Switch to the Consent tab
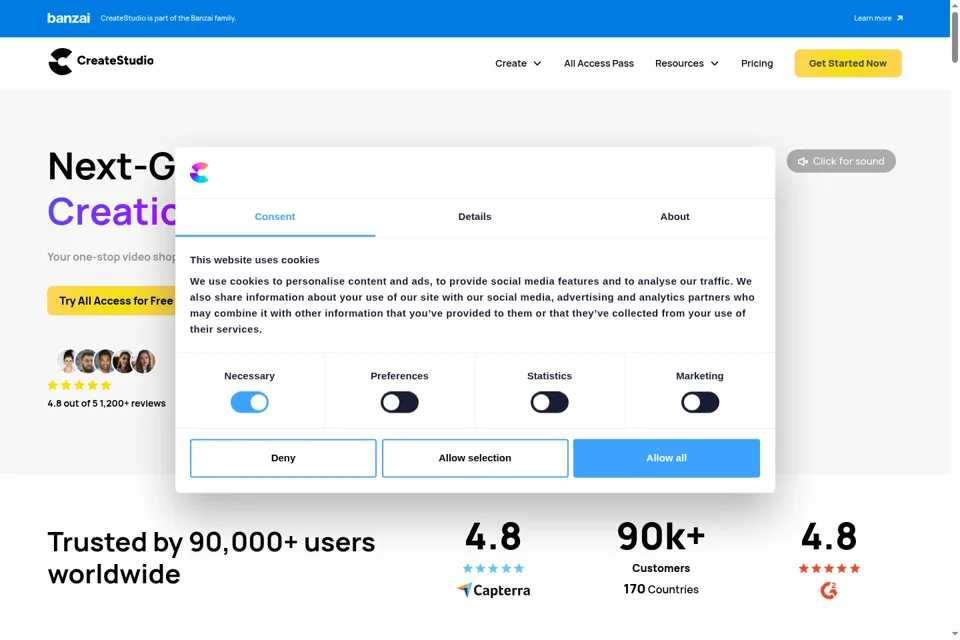Image resolution: width=960 pixels, height=640 pixels. (x=275, y=217)
